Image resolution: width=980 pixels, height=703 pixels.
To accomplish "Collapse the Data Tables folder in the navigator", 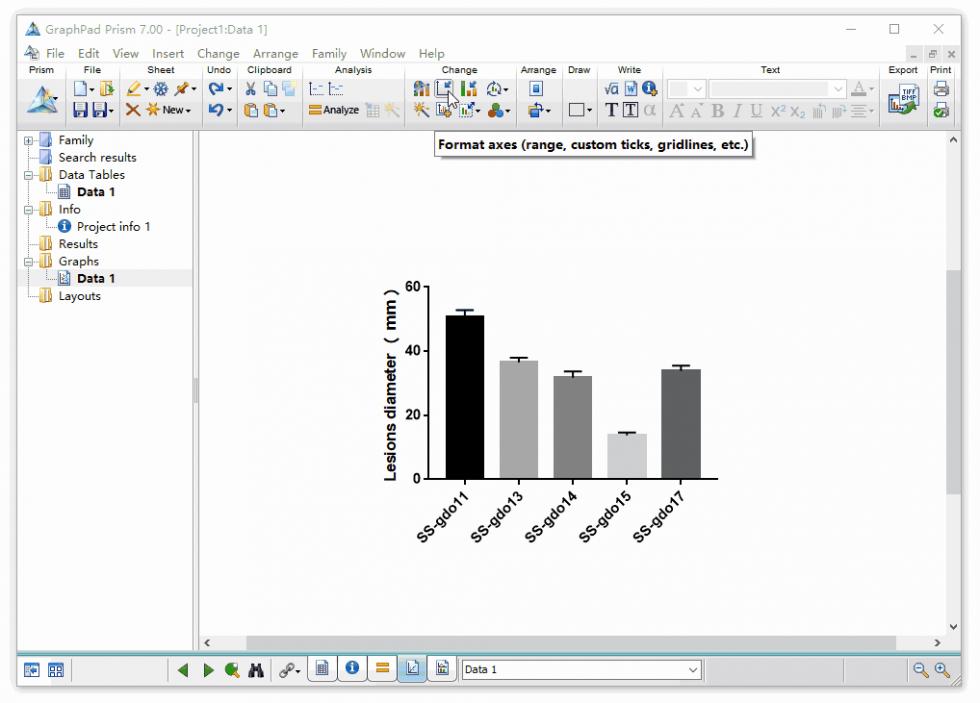I will point(28,176).
